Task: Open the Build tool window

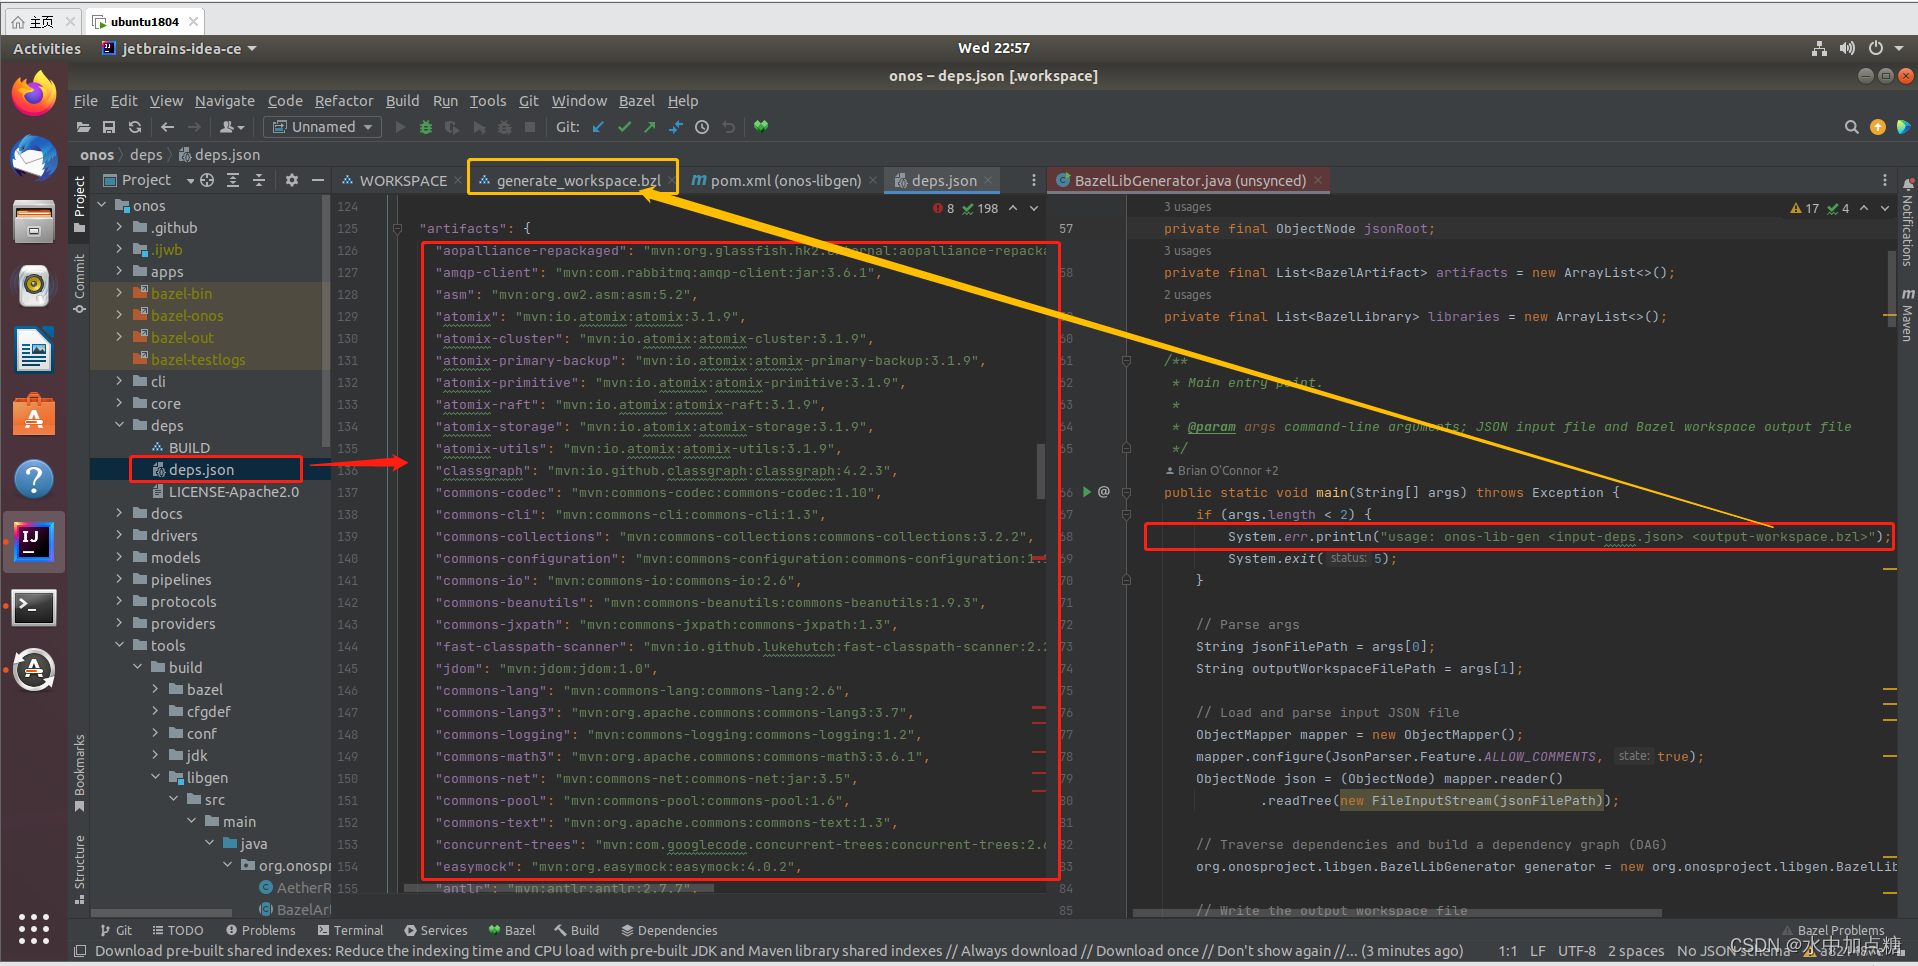Action: [x=576, y=930]
